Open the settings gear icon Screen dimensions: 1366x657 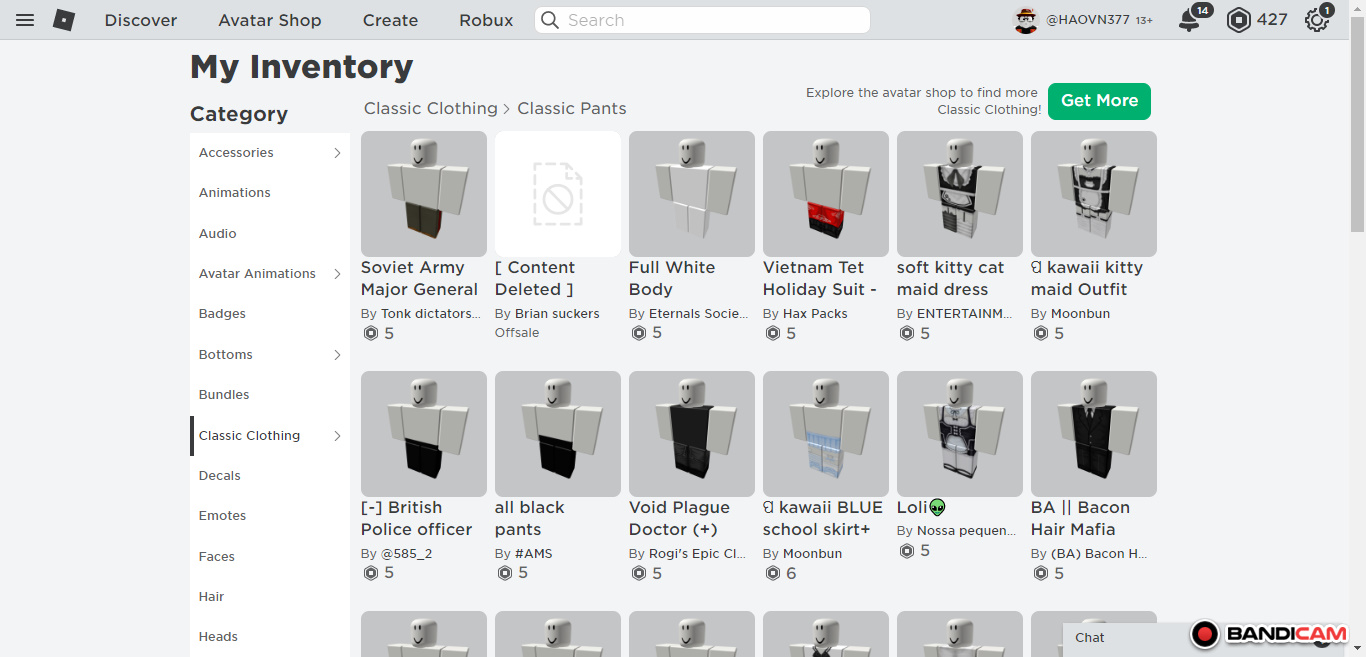1317,20
